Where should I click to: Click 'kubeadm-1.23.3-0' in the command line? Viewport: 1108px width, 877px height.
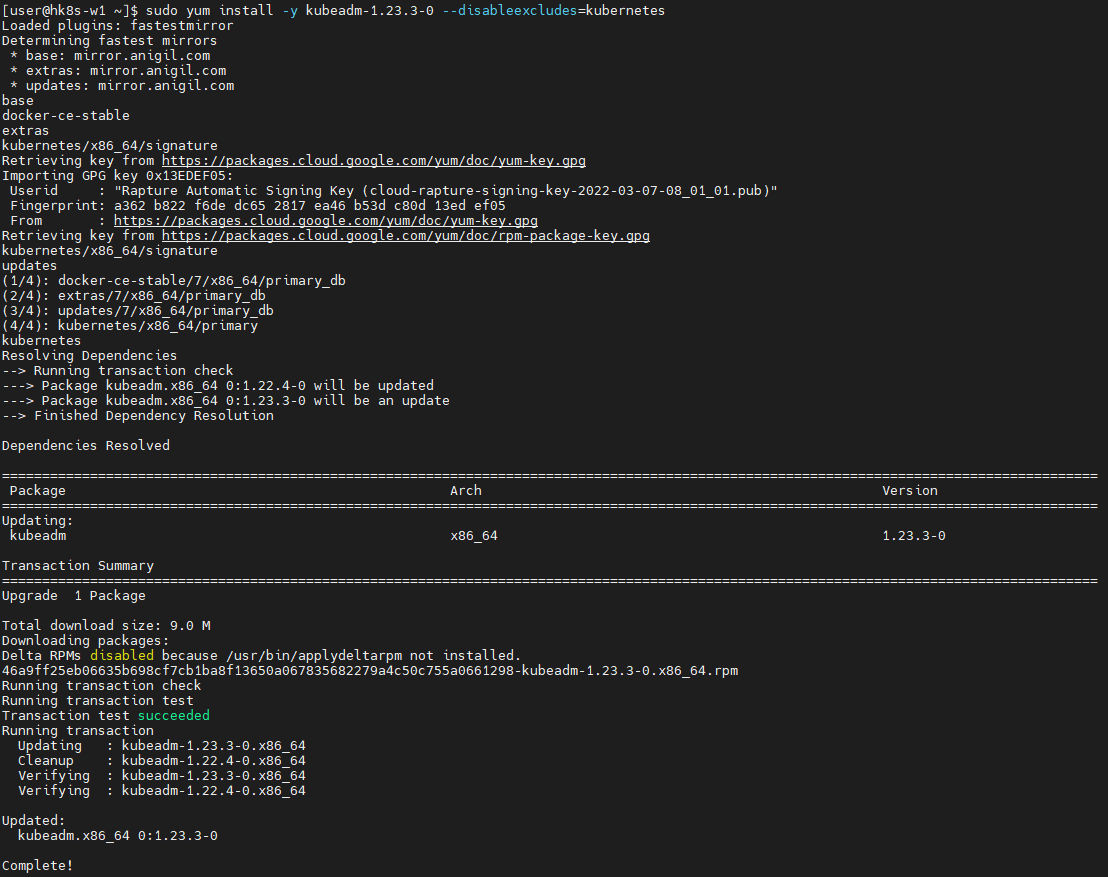point(370,11)
